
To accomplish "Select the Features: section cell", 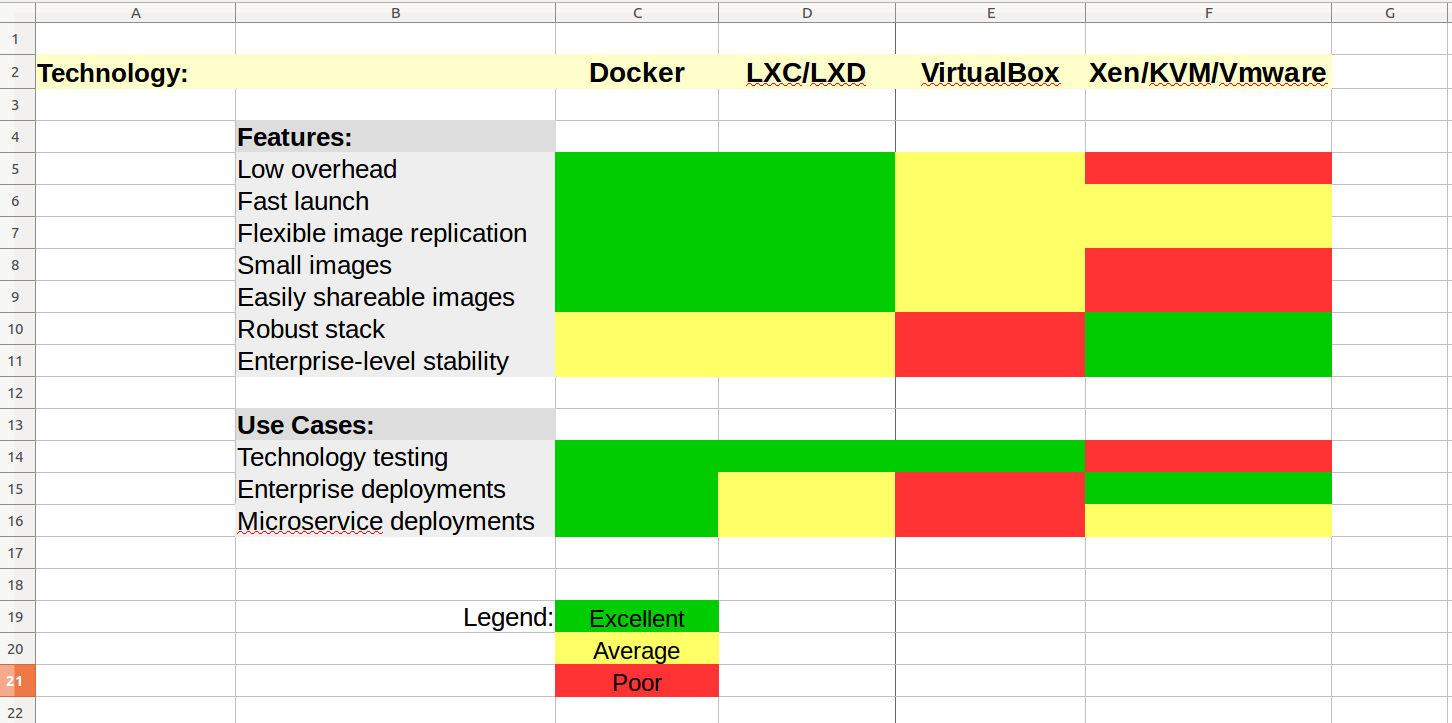I will (395, 137).
